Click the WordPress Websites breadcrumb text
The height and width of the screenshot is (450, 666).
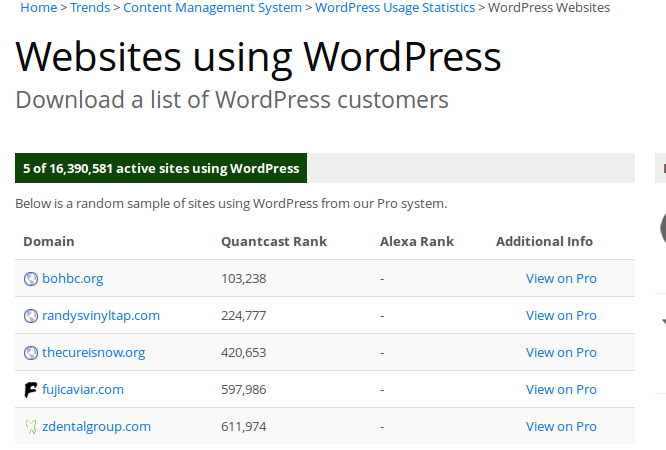549,7
